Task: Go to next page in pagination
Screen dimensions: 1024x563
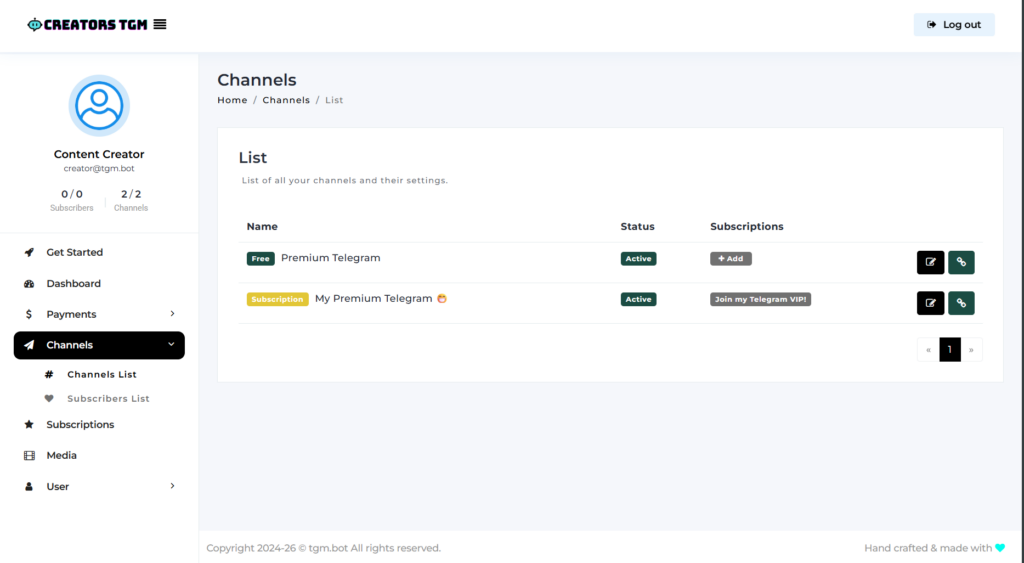Action: click(972, 349)
